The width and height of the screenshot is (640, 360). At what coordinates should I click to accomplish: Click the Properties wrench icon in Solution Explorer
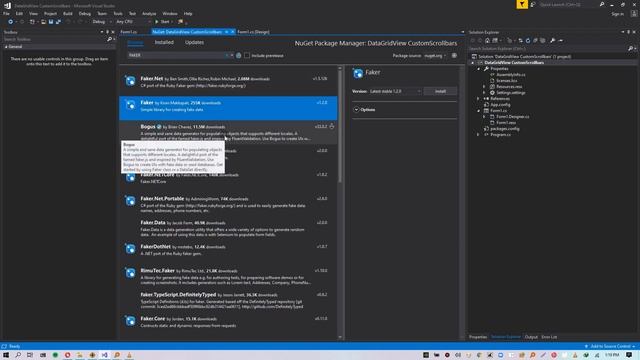pyautogui.click(x=552, y=40)
